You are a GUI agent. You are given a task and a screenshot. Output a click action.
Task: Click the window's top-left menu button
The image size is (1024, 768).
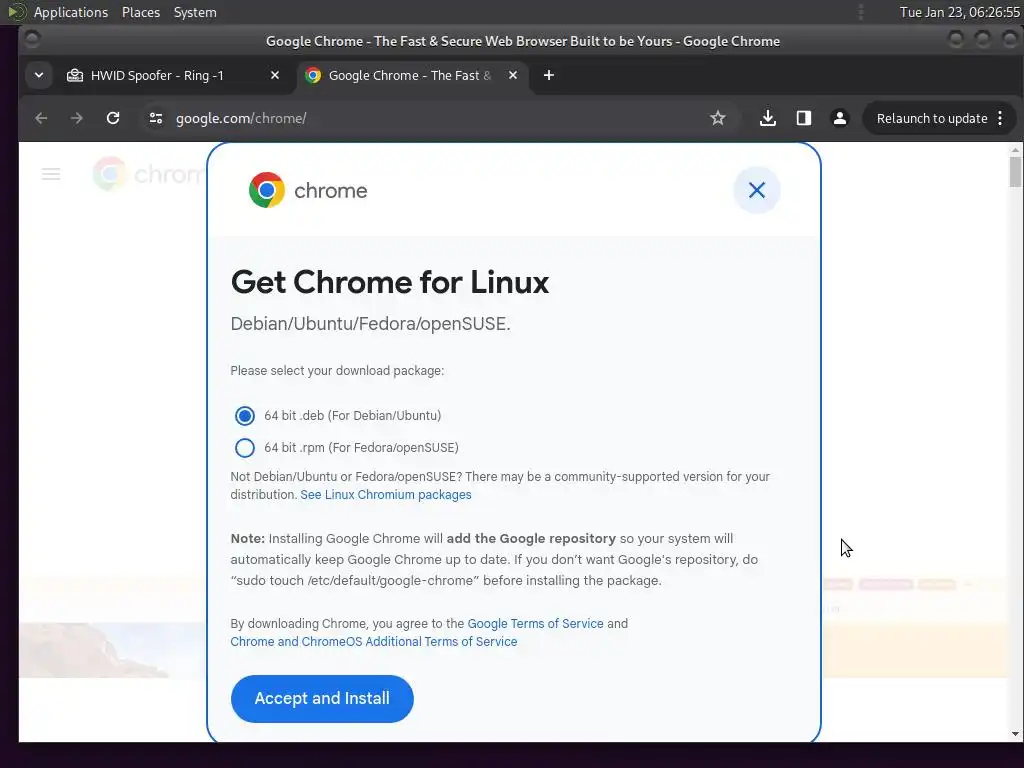click(x=32, y=40)
